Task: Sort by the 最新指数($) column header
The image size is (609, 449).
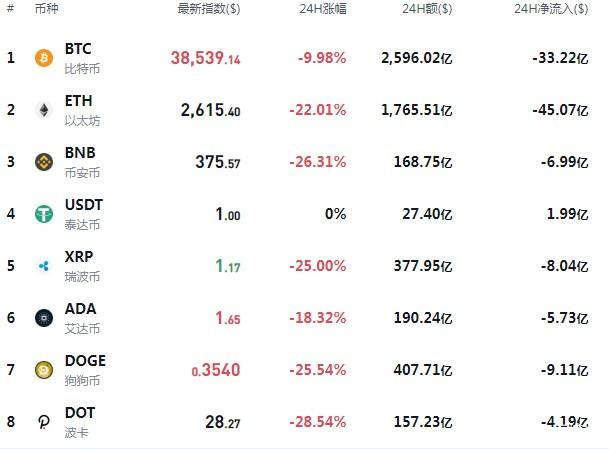Action: [209, 9]
